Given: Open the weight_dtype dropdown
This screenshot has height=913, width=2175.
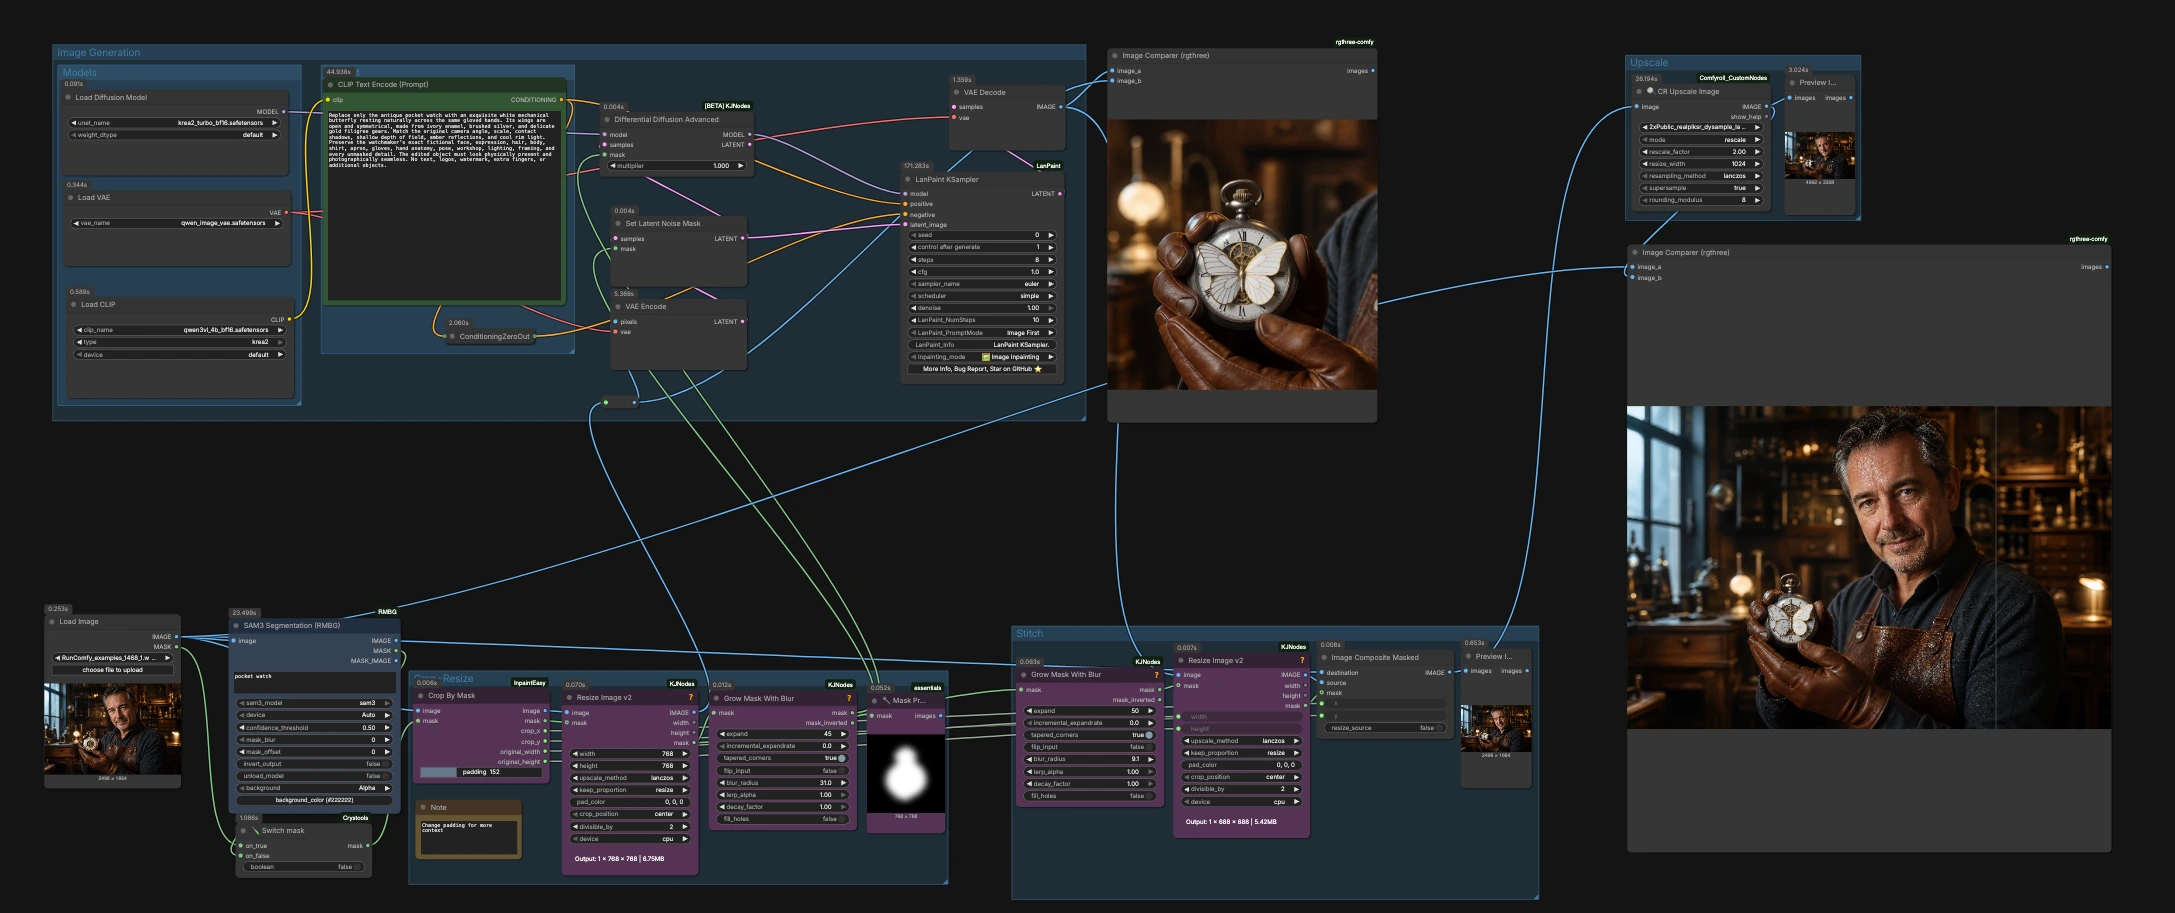Looking at the screenshot, I should click(x=174, y=135).
